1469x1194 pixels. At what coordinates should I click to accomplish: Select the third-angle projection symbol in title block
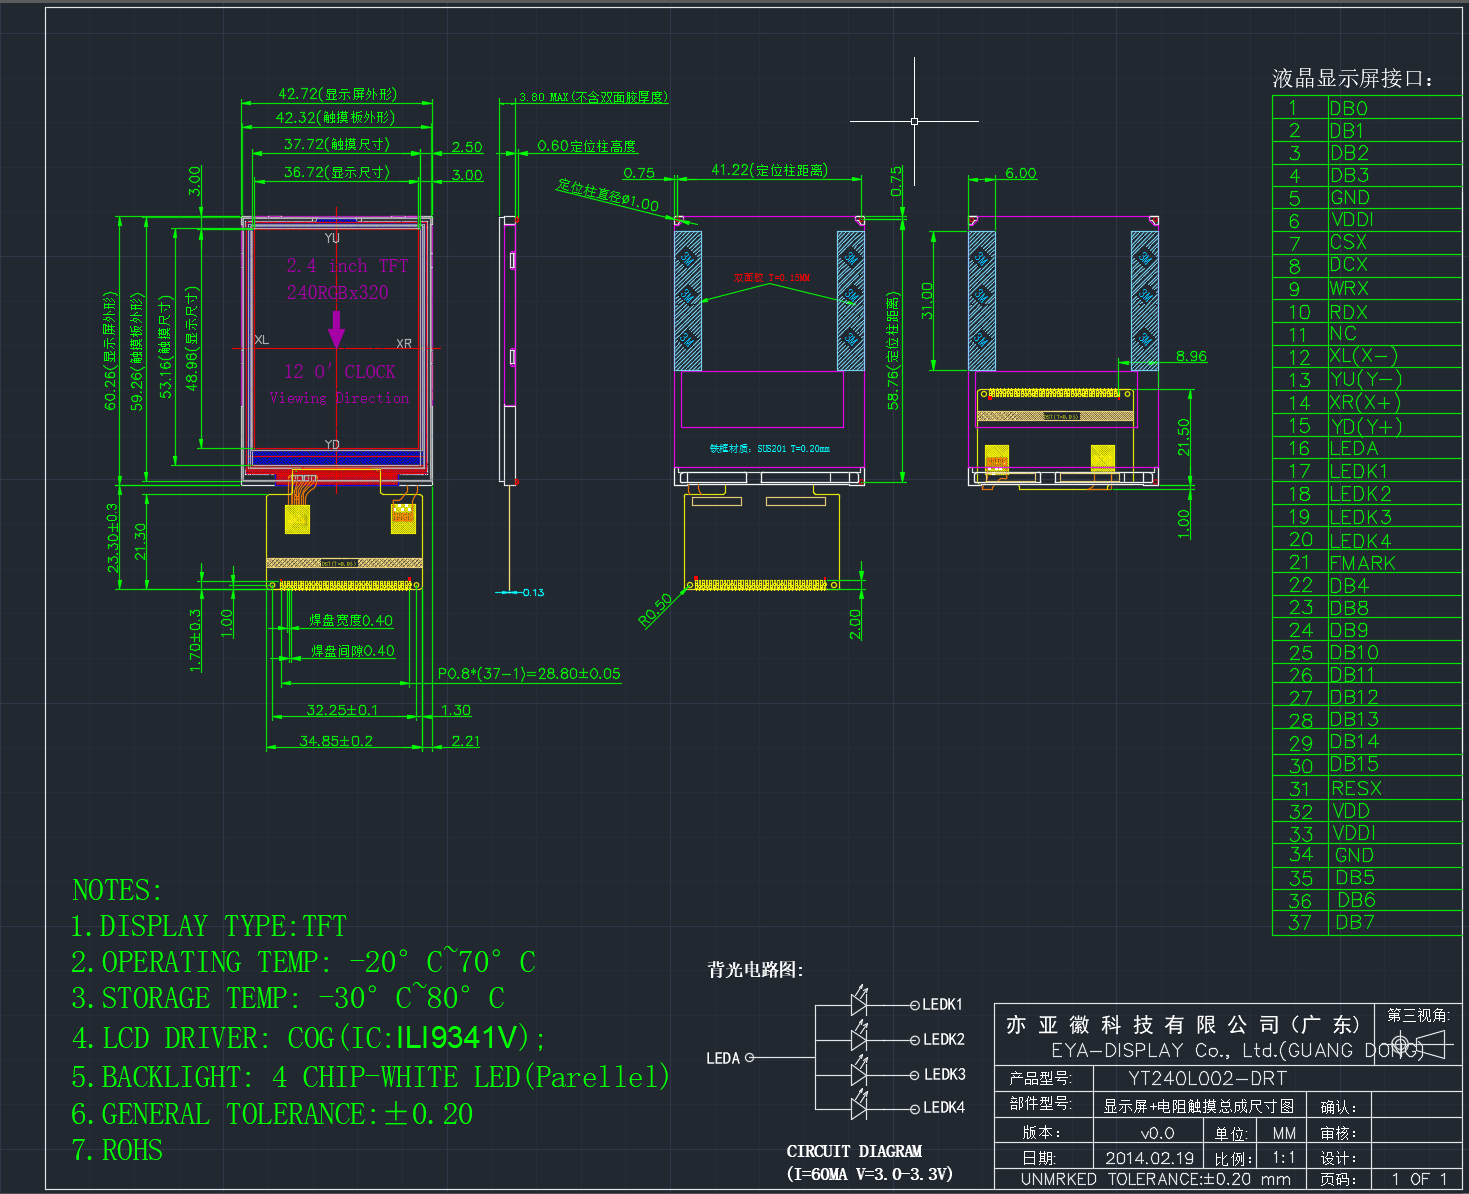[1421, 1046]
